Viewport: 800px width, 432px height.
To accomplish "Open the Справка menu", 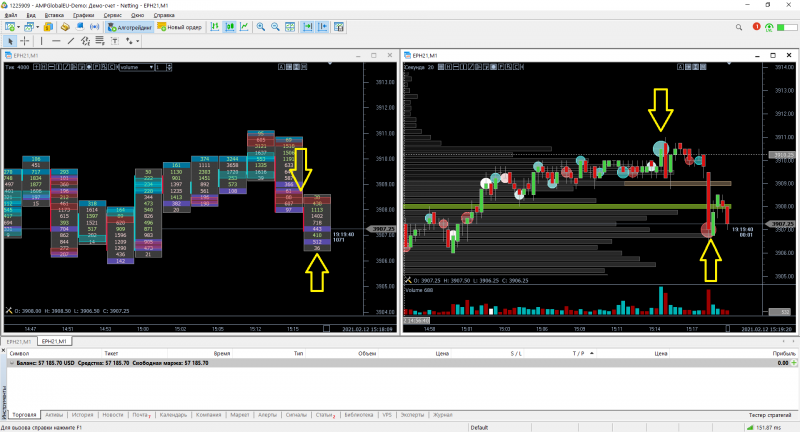I will [164, 15].
